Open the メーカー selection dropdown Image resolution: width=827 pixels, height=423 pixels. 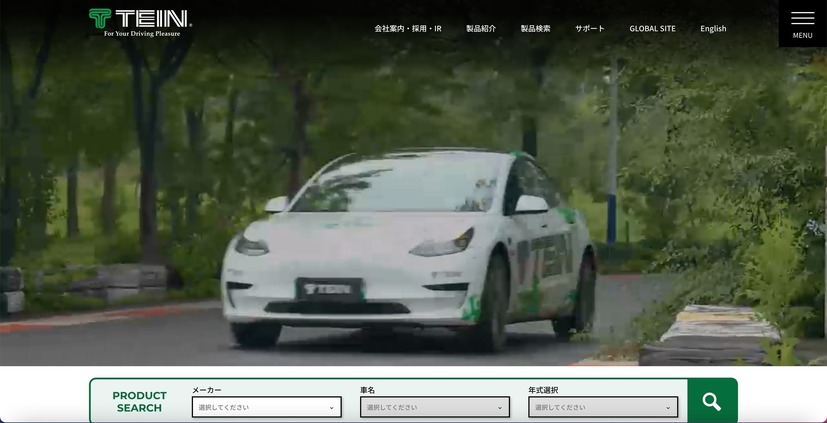pos(266,407)
